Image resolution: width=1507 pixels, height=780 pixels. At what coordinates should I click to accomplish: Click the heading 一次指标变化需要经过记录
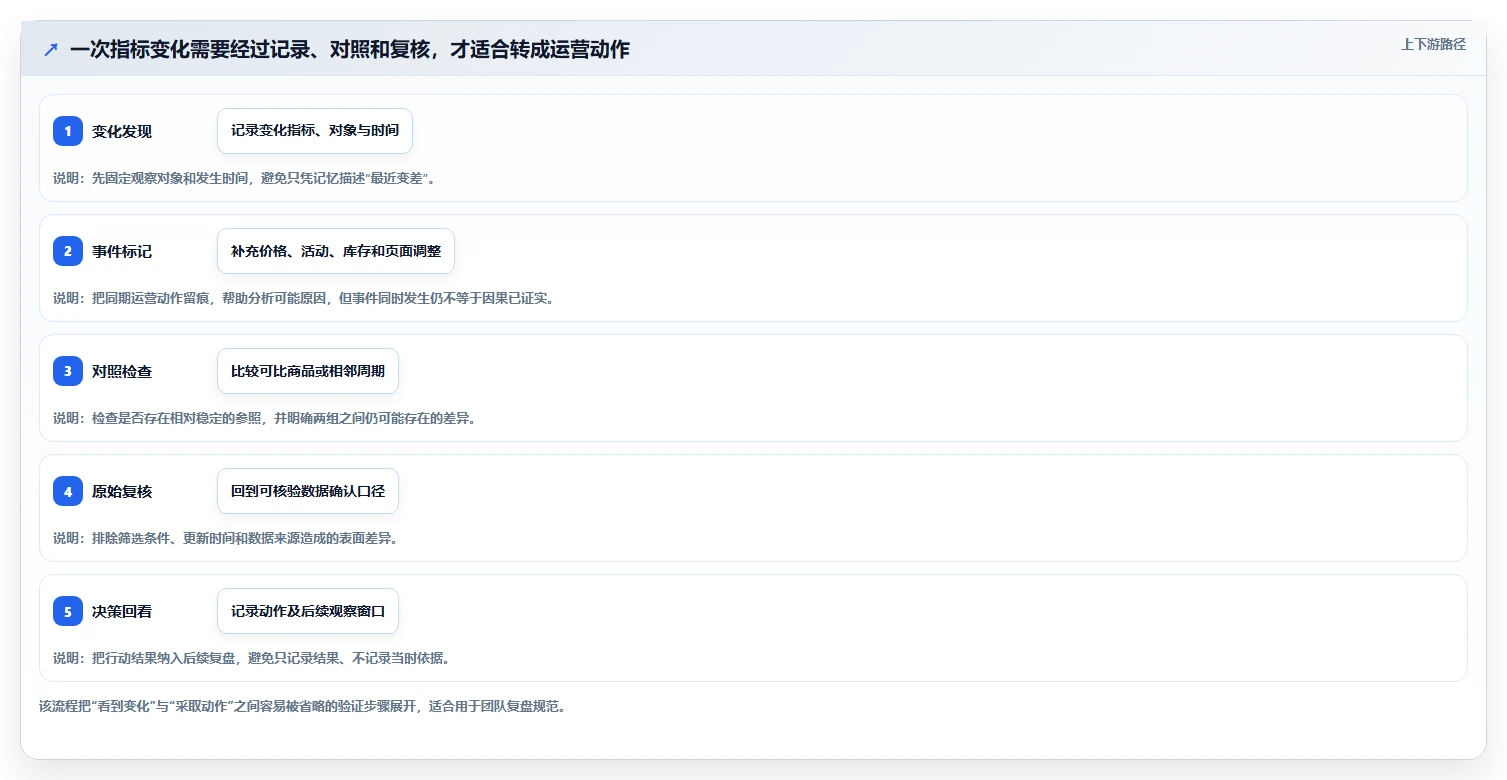click(350, 49)
